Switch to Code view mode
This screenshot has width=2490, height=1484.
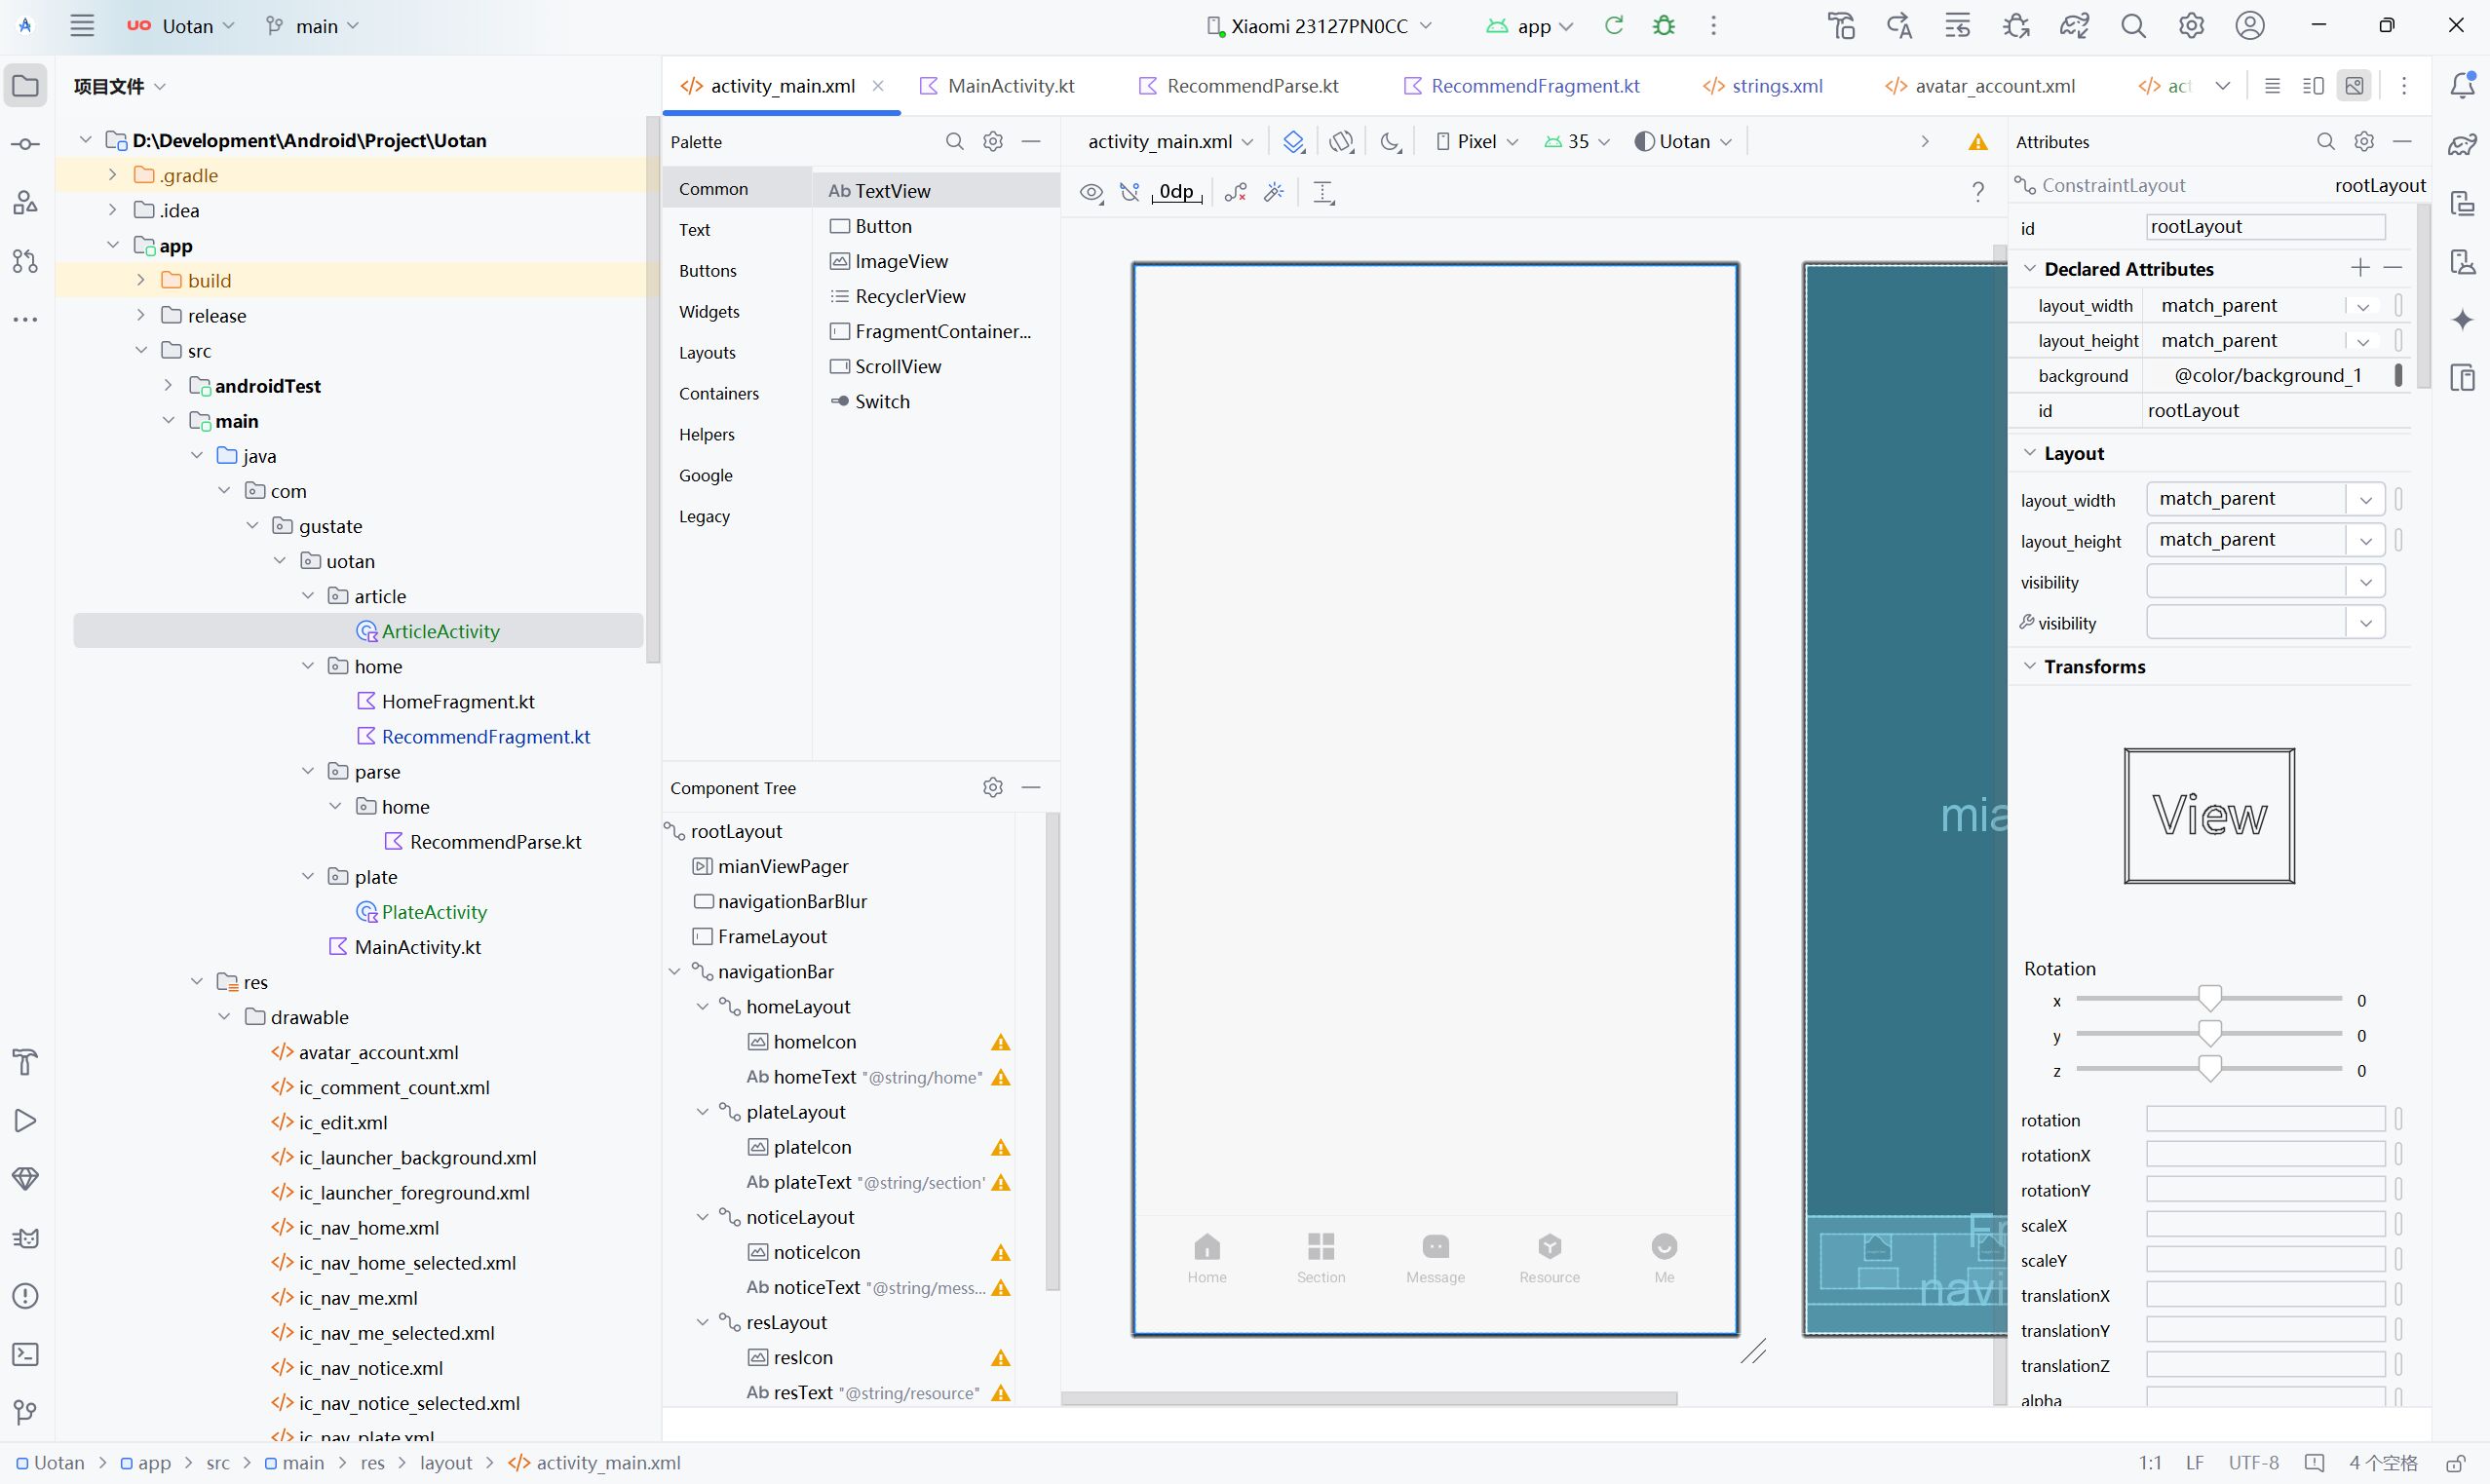point(2272,86)
